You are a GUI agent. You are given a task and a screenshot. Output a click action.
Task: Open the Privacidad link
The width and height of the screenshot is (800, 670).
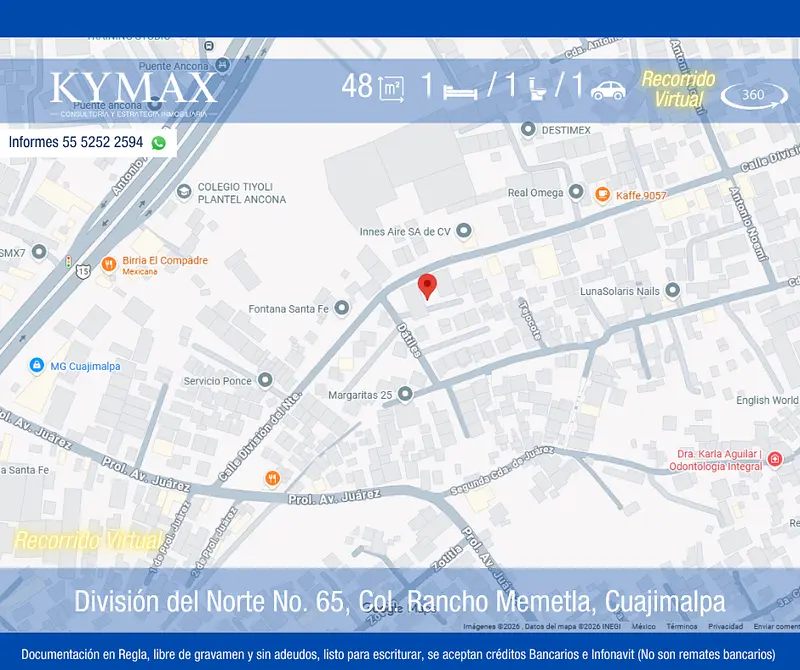tap(726, 627)
